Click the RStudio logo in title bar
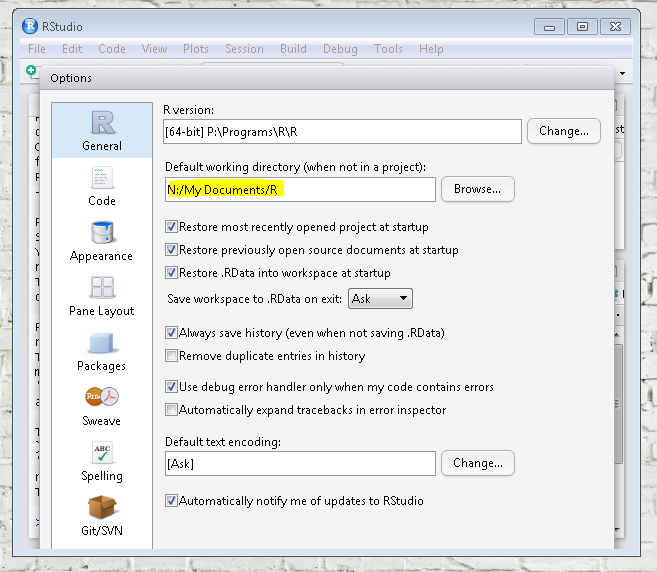657x572 pixels. 30,26
